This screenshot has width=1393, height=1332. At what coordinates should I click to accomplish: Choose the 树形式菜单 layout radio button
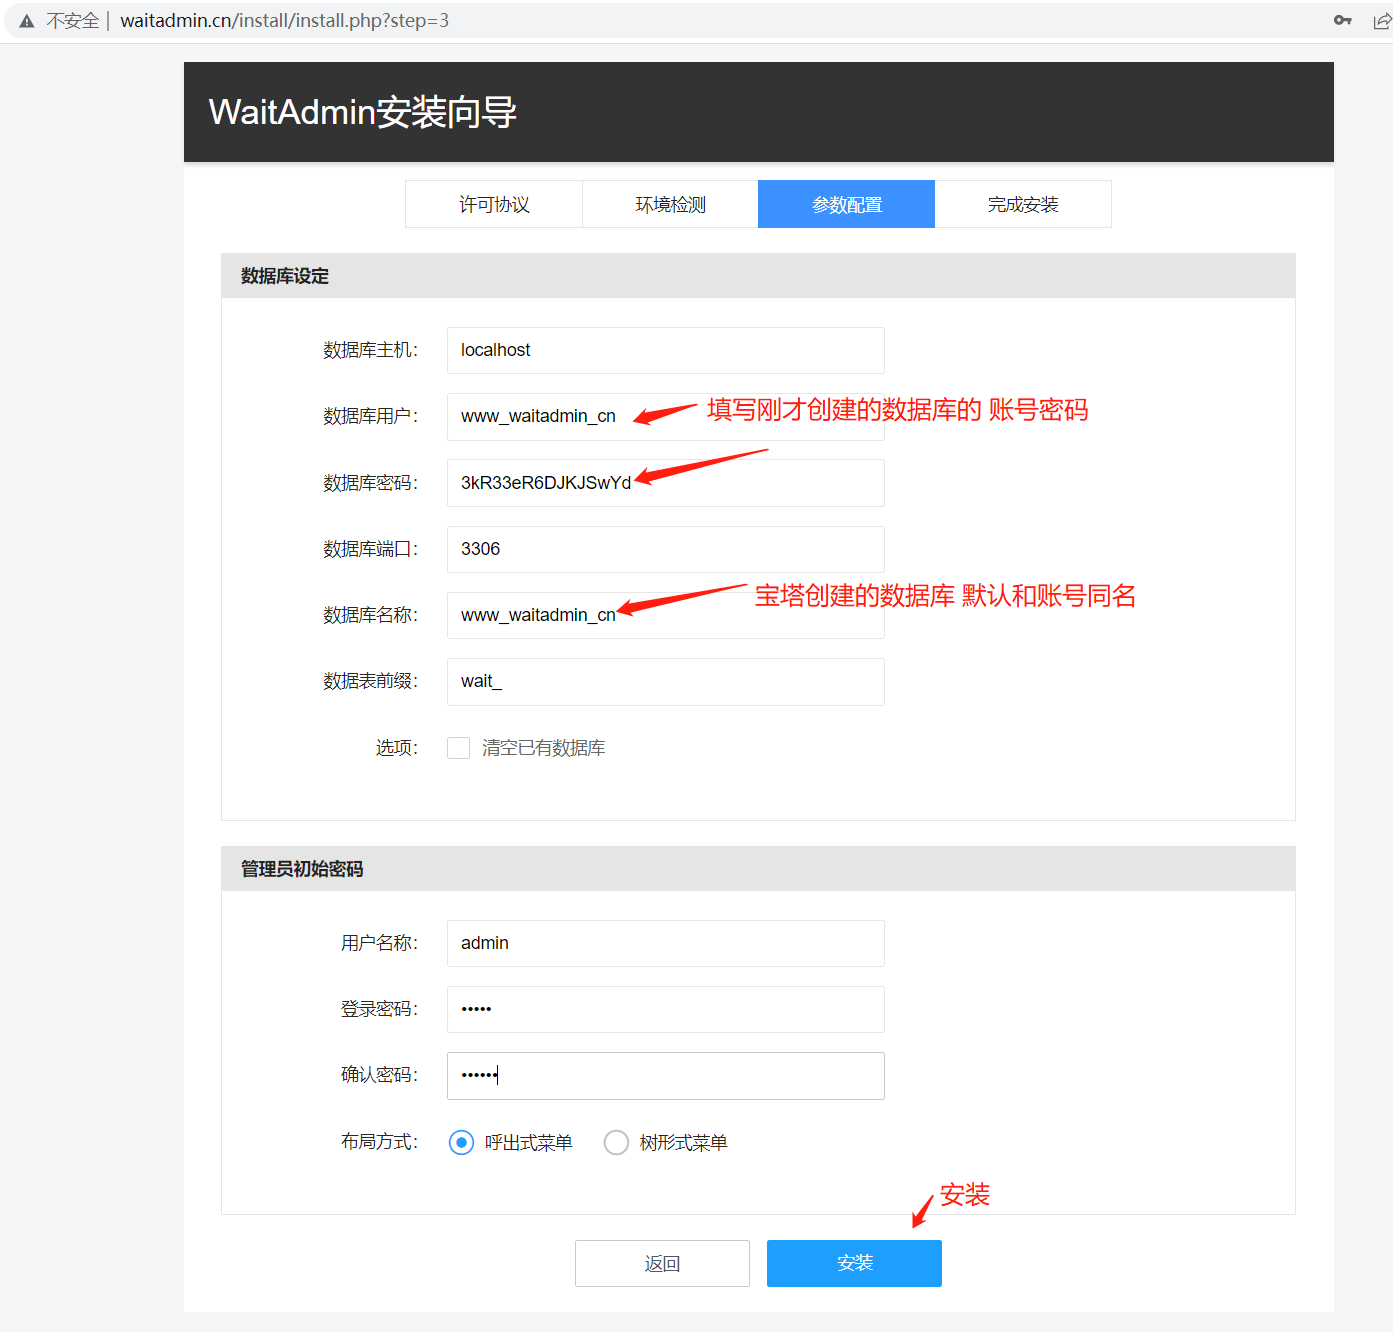coord(616,1142)
